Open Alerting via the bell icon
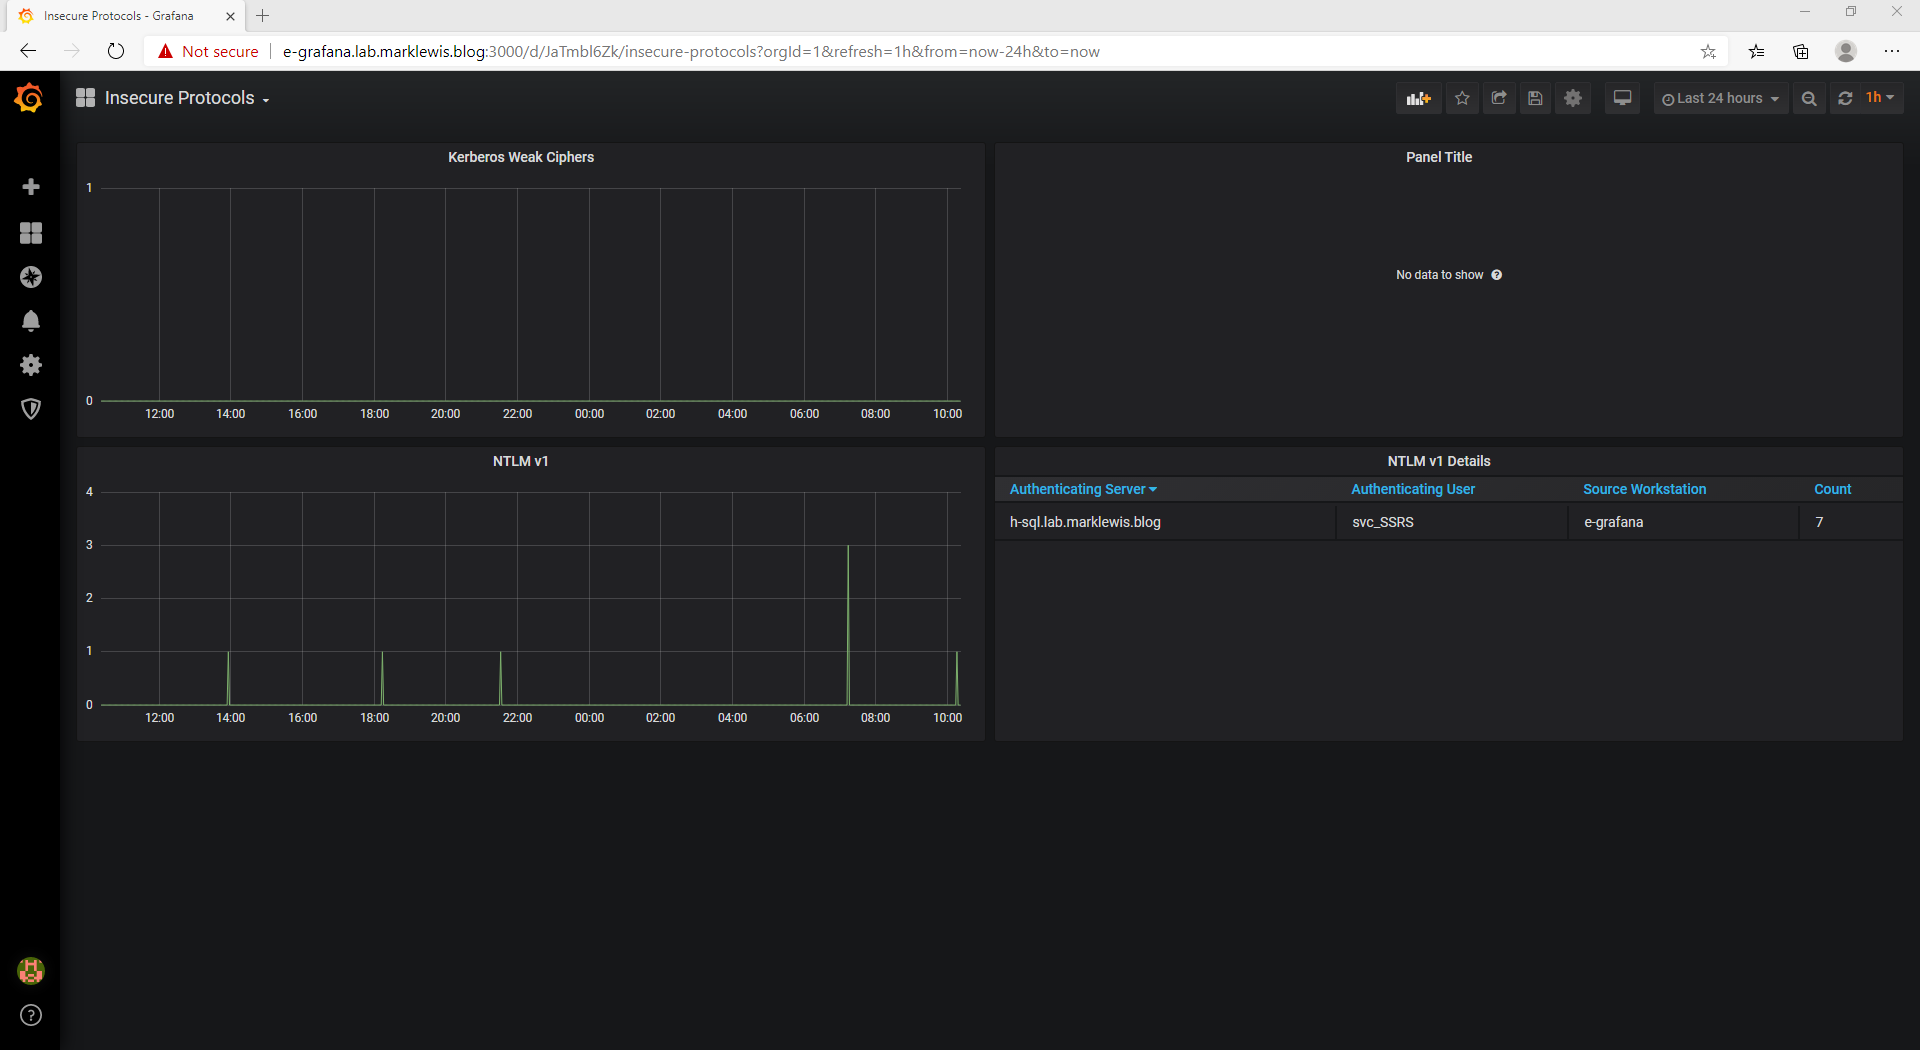Screen dimensions: 1920x1050 click(31, 320)
